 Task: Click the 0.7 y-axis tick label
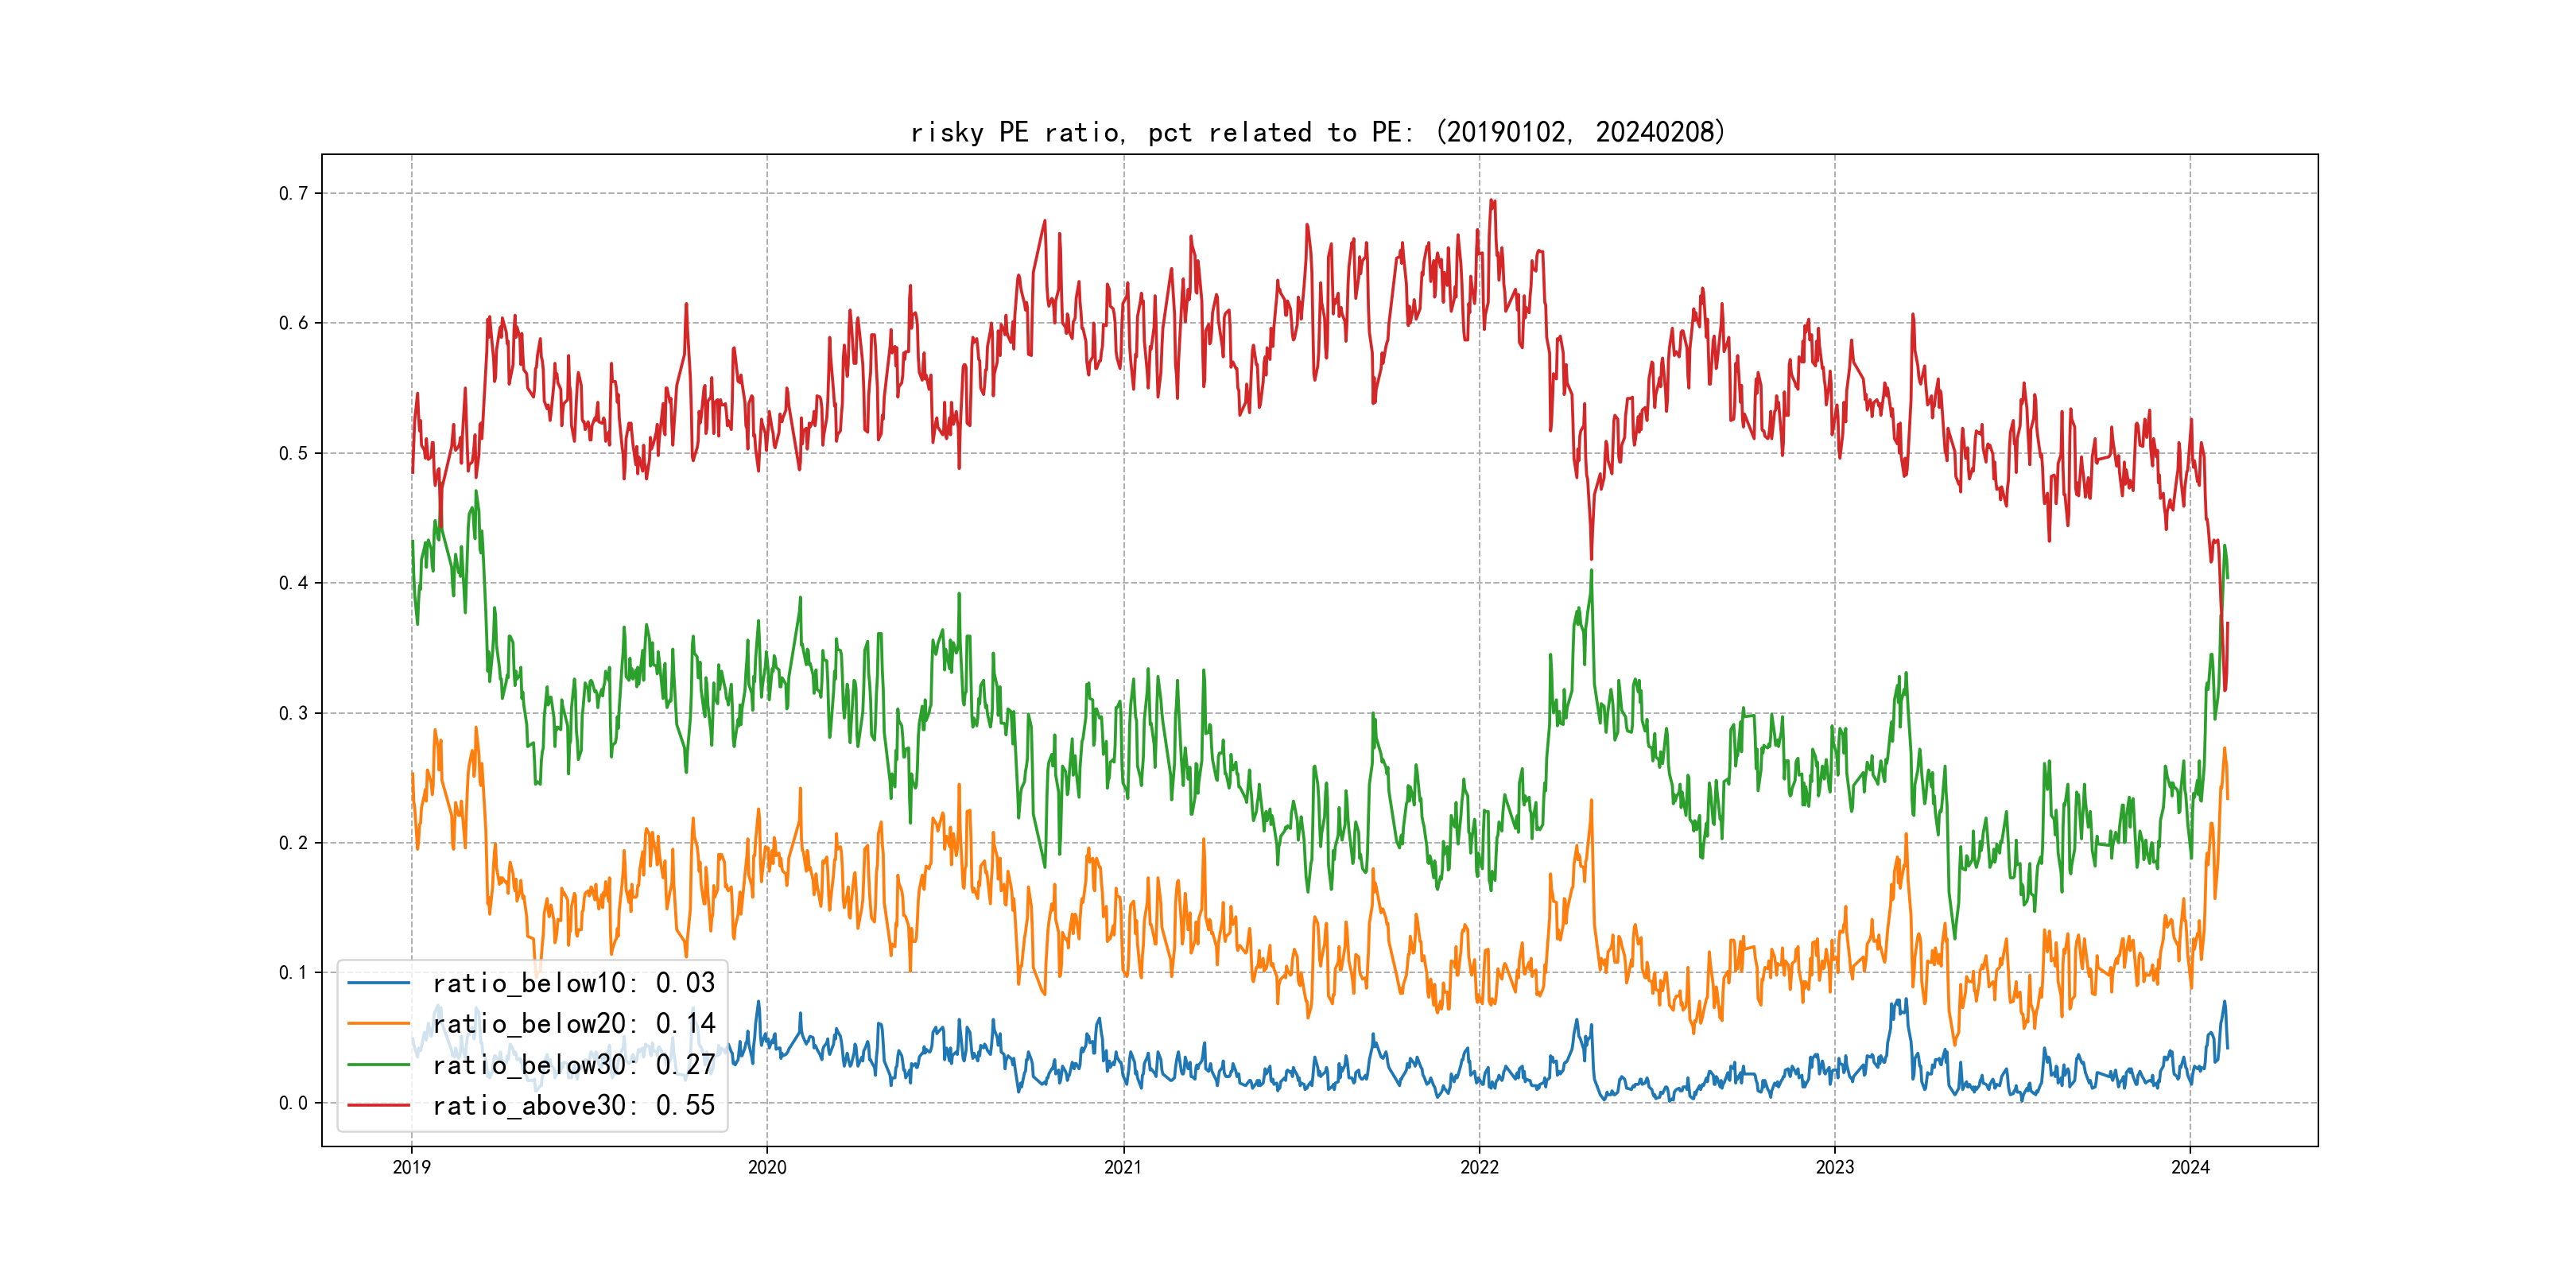pyautogui.click(x=293, y=193)
